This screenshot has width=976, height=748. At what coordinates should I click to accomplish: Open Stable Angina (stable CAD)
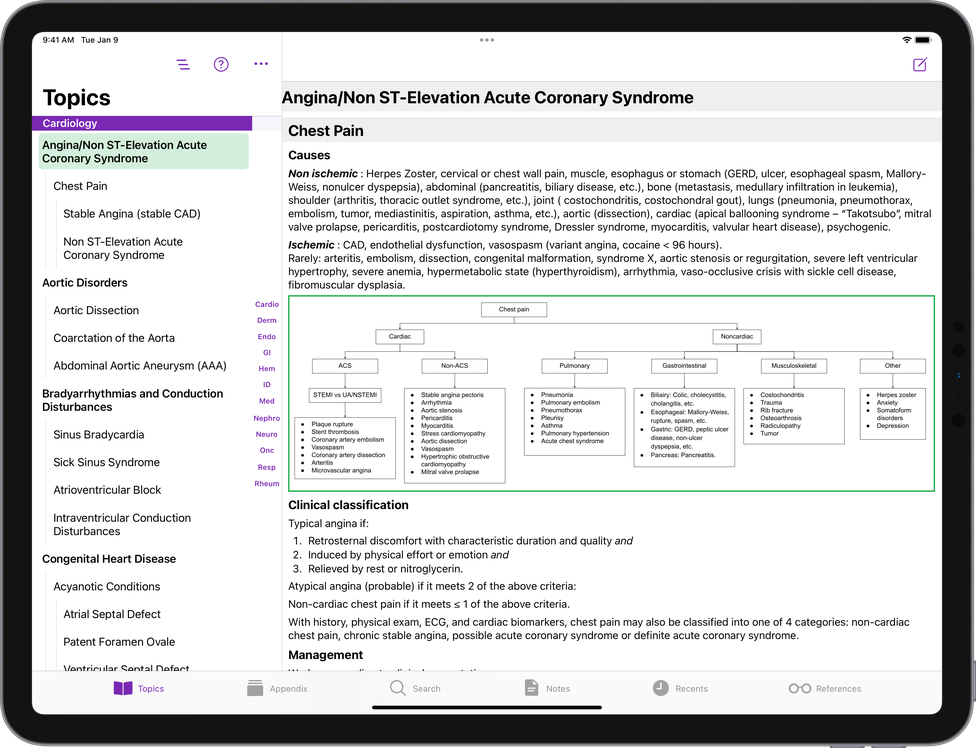132,213
